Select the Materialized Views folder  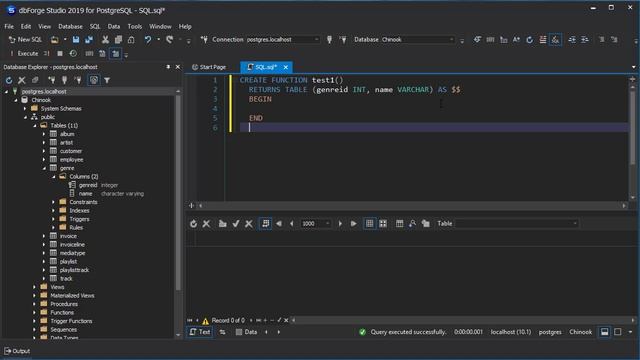pos(72,296)
